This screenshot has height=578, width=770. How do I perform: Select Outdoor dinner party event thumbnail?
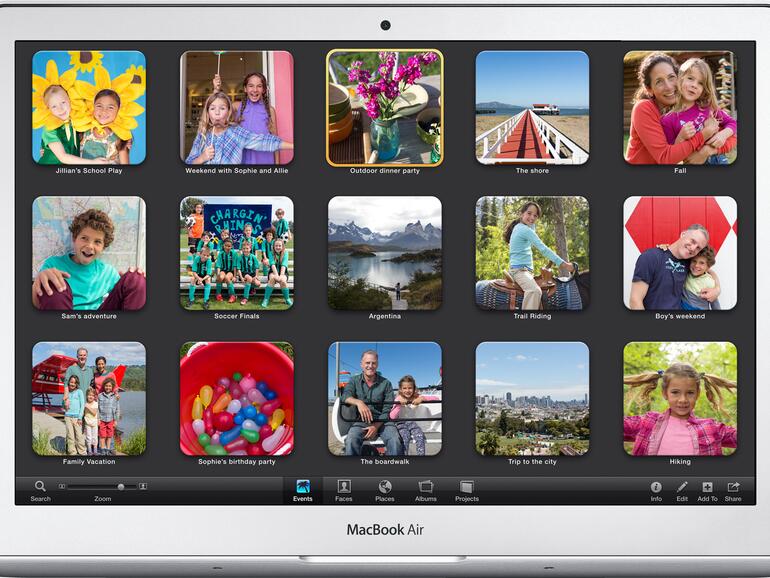click(385, 108)
